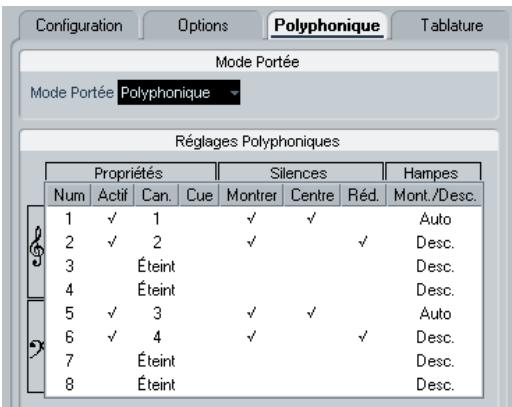Change Desc. stem direction for voice 7
This screenshot has height=407, width=512.
click(435, 361)
